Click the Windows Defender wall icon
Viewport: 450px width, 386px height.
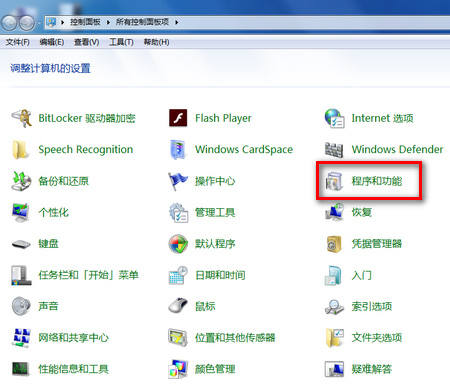tap(334, 150)
